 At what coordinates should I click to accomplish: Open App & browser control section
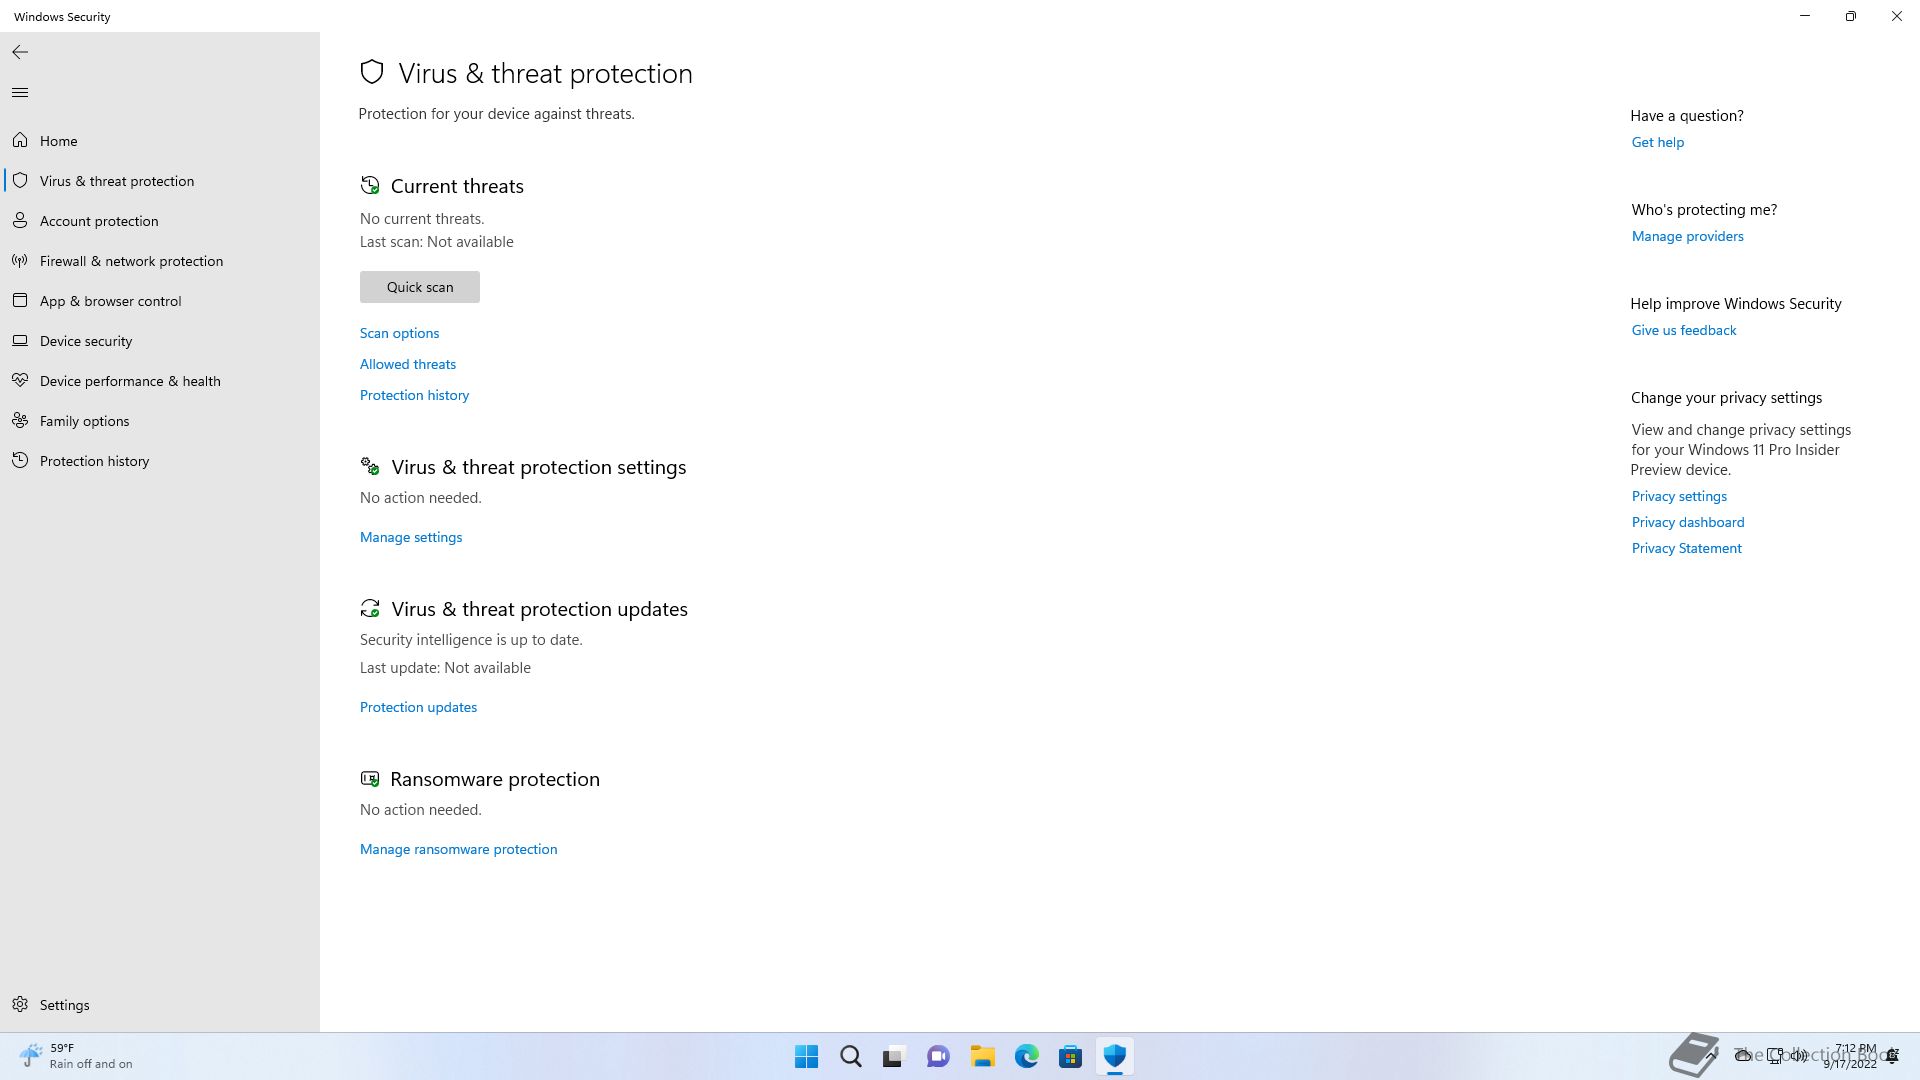(160, 301)
